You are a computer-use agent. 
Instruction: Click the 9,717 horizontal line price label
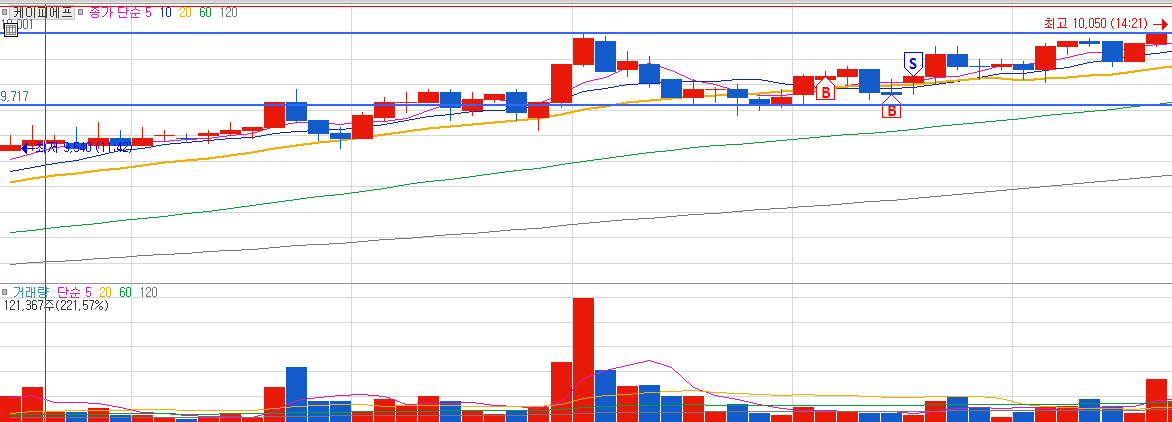tap(15, 96)
